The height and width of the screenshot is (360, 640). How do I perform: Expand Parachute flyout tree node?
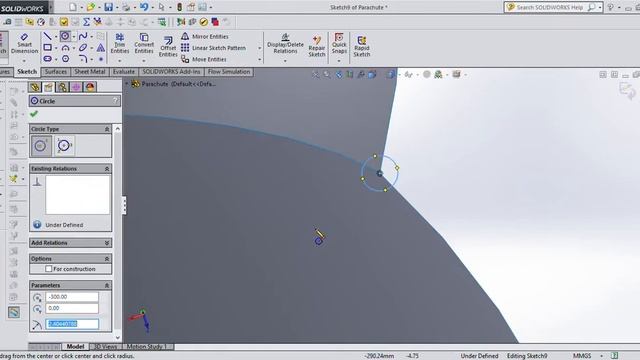tap(127, 84)
